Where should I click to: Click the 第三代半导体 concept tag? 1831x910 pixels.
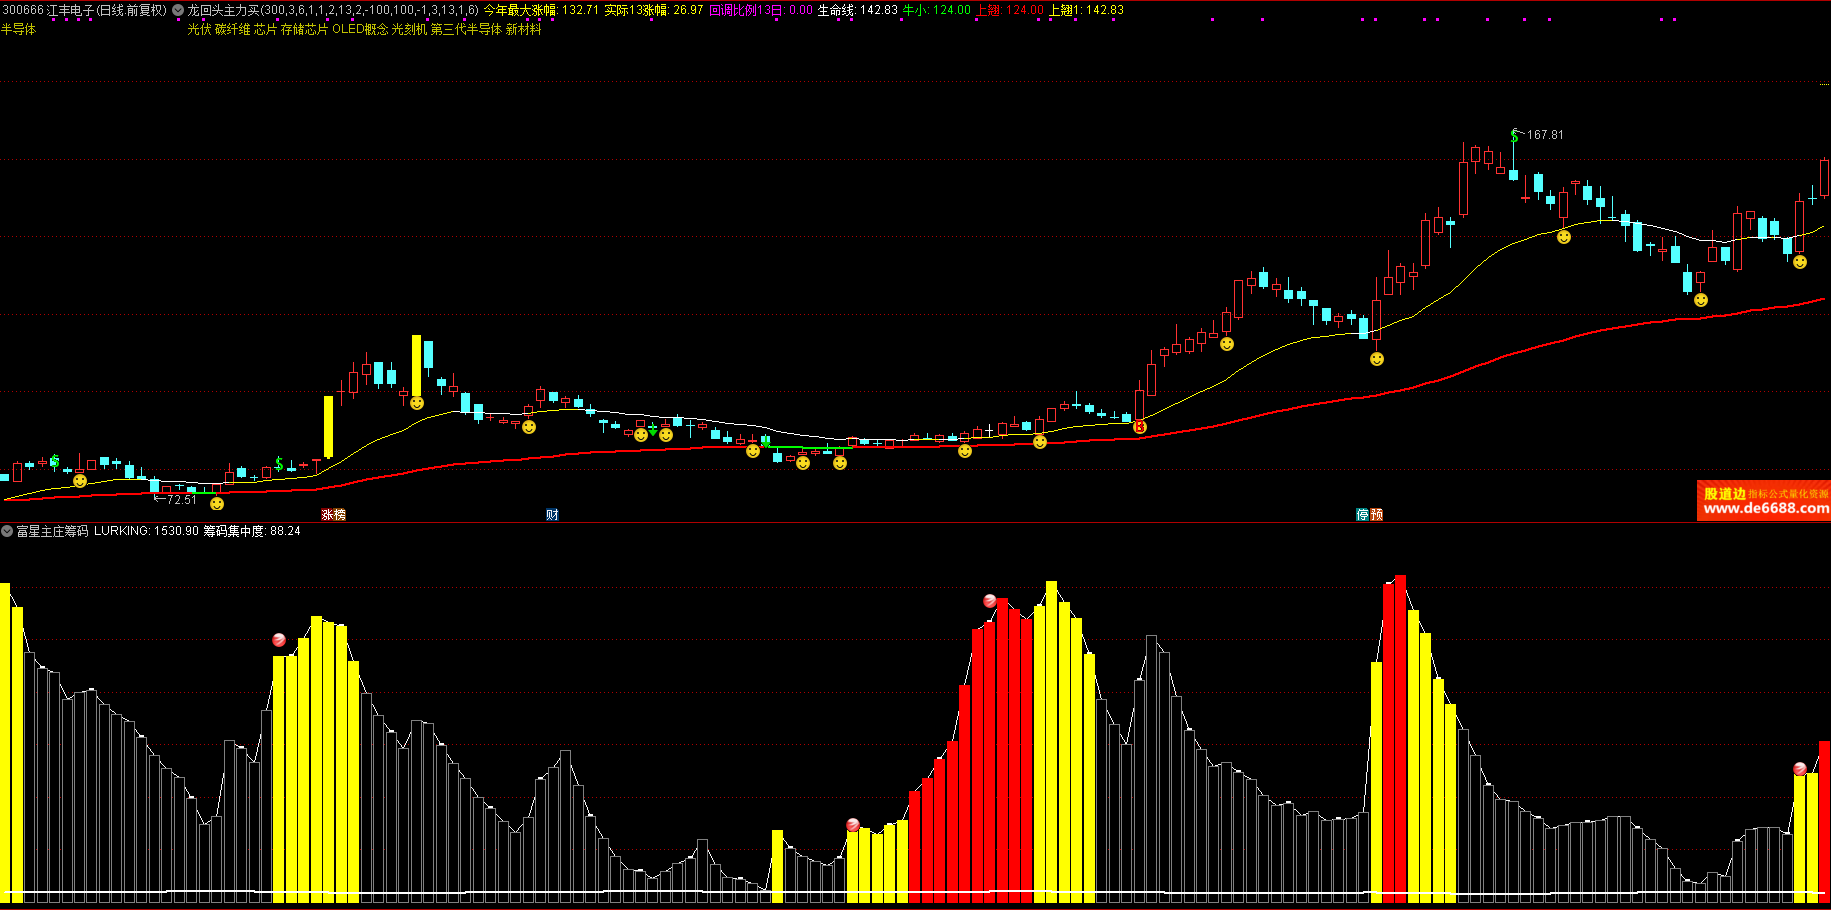click(466, 29)
